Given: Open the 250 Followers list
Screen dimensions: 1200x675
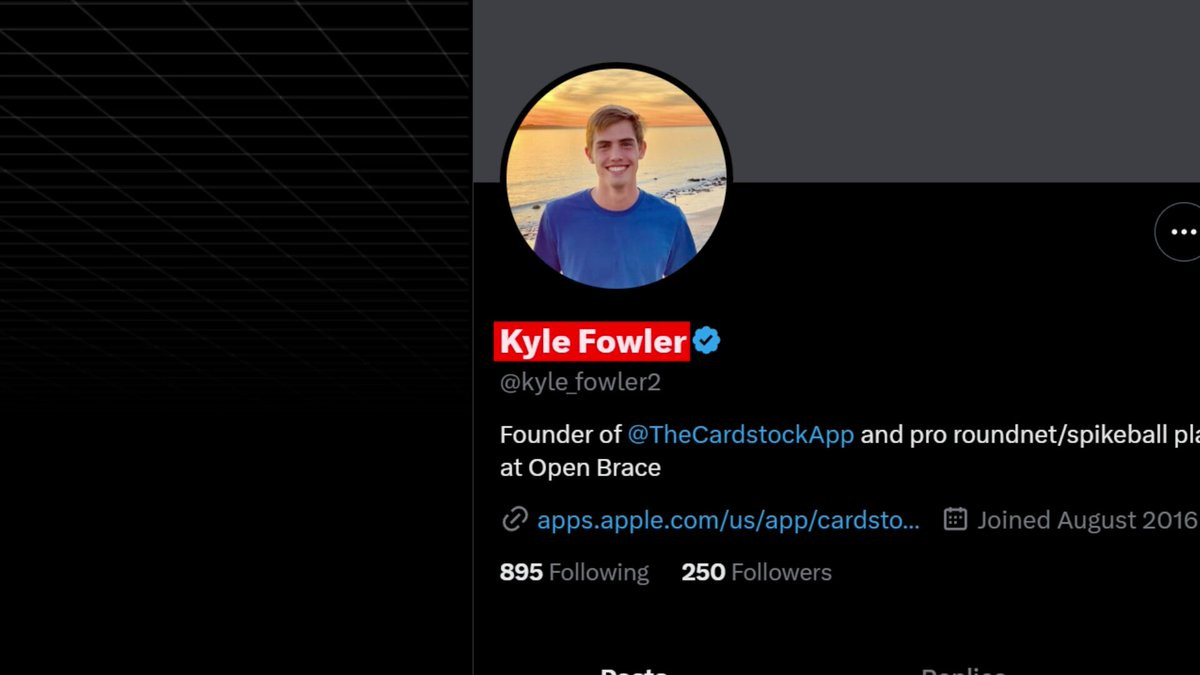Looking at the screenshot, I should point(756,572).
